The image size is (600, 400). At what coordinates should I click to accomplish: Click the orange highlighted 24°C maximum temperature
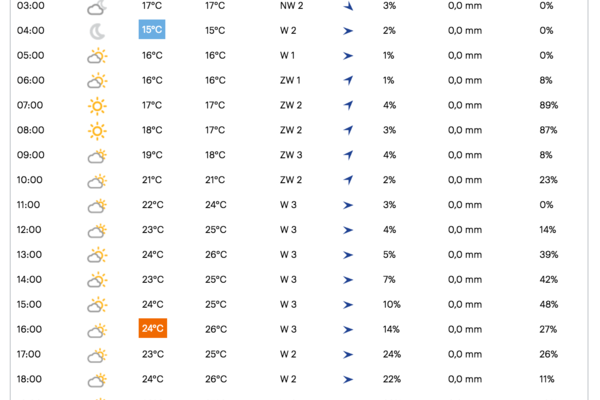[x=153, y=328]
